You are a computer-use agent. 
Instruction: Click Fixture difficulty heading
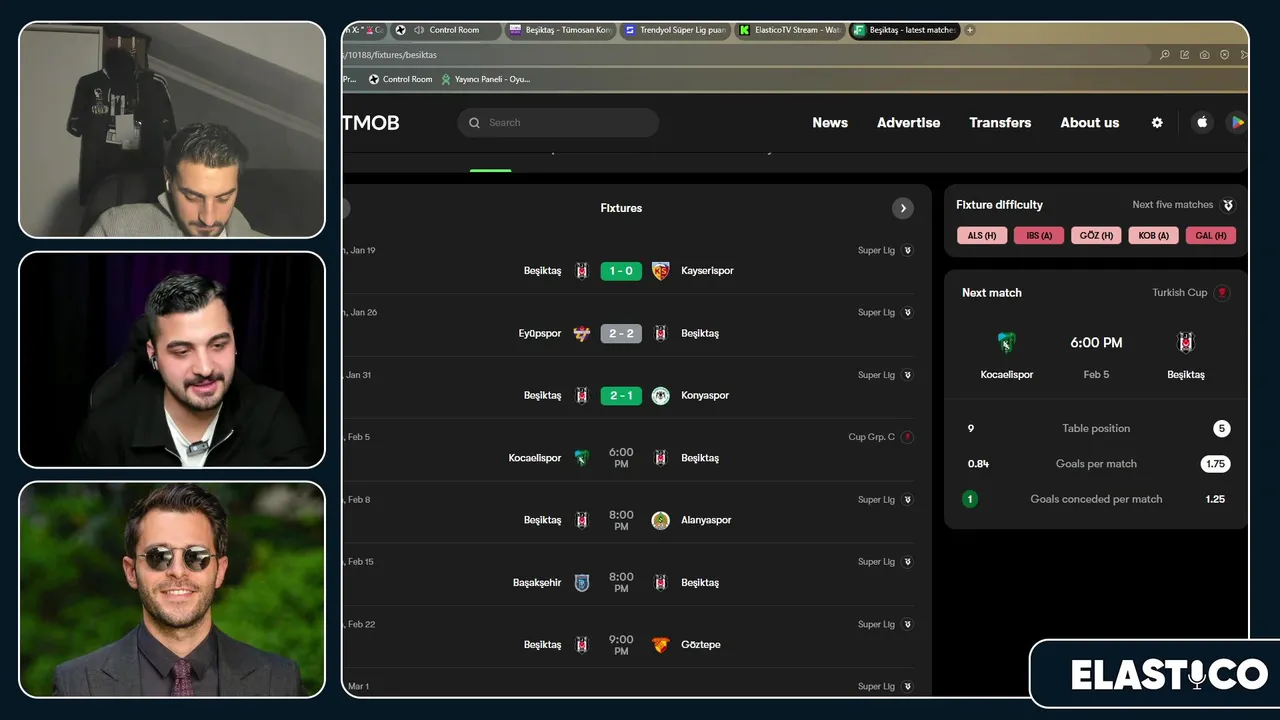coord(999,205)
